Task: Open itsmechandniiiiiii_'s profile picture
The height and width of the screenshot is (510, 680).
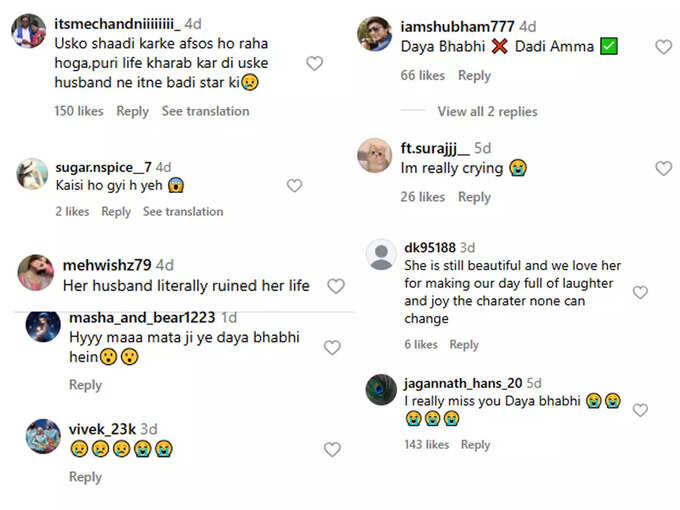Action: tap(29, 31)
